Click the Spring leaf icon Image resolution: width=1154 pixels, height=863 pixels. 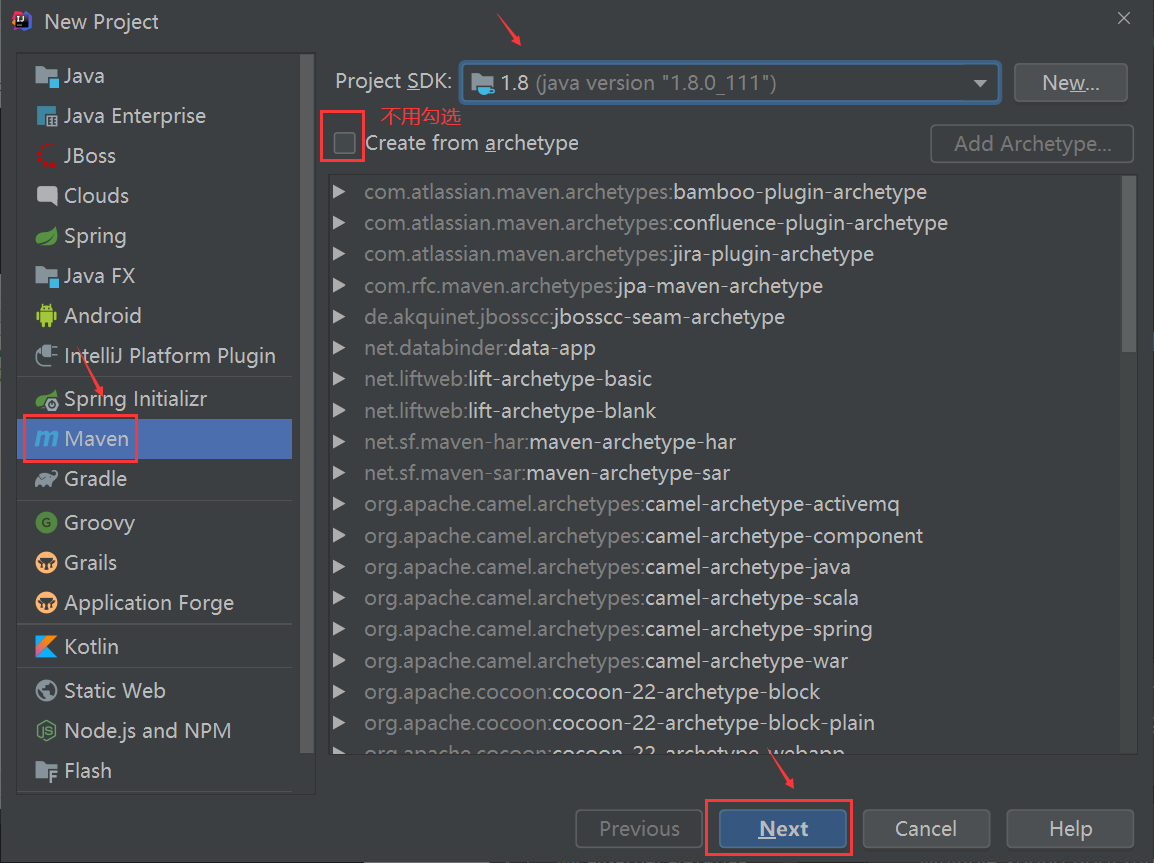46,237
